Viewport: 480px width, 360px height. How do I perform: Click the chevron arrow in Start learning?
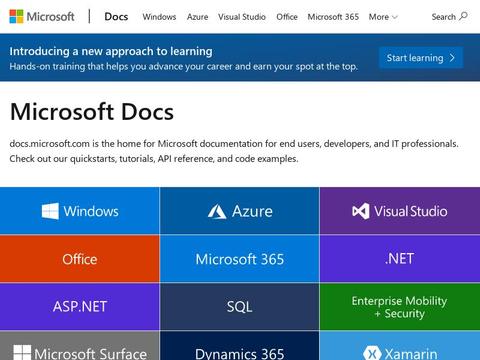point(452,58)
